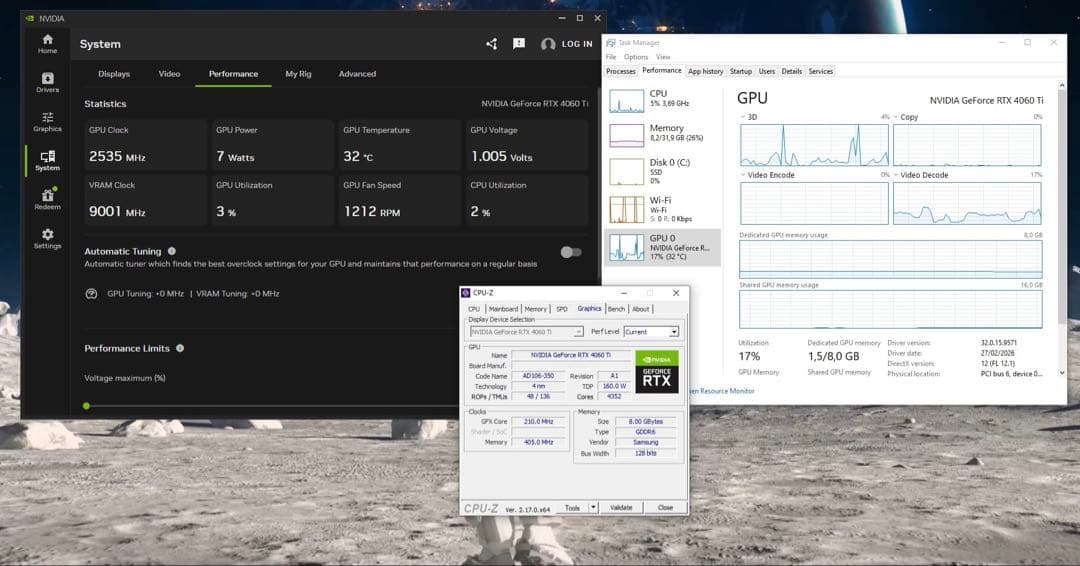Screen dimensions: 1080x566
Task: Open the Video Encode graph dropdown
Action: coord(742,175)
